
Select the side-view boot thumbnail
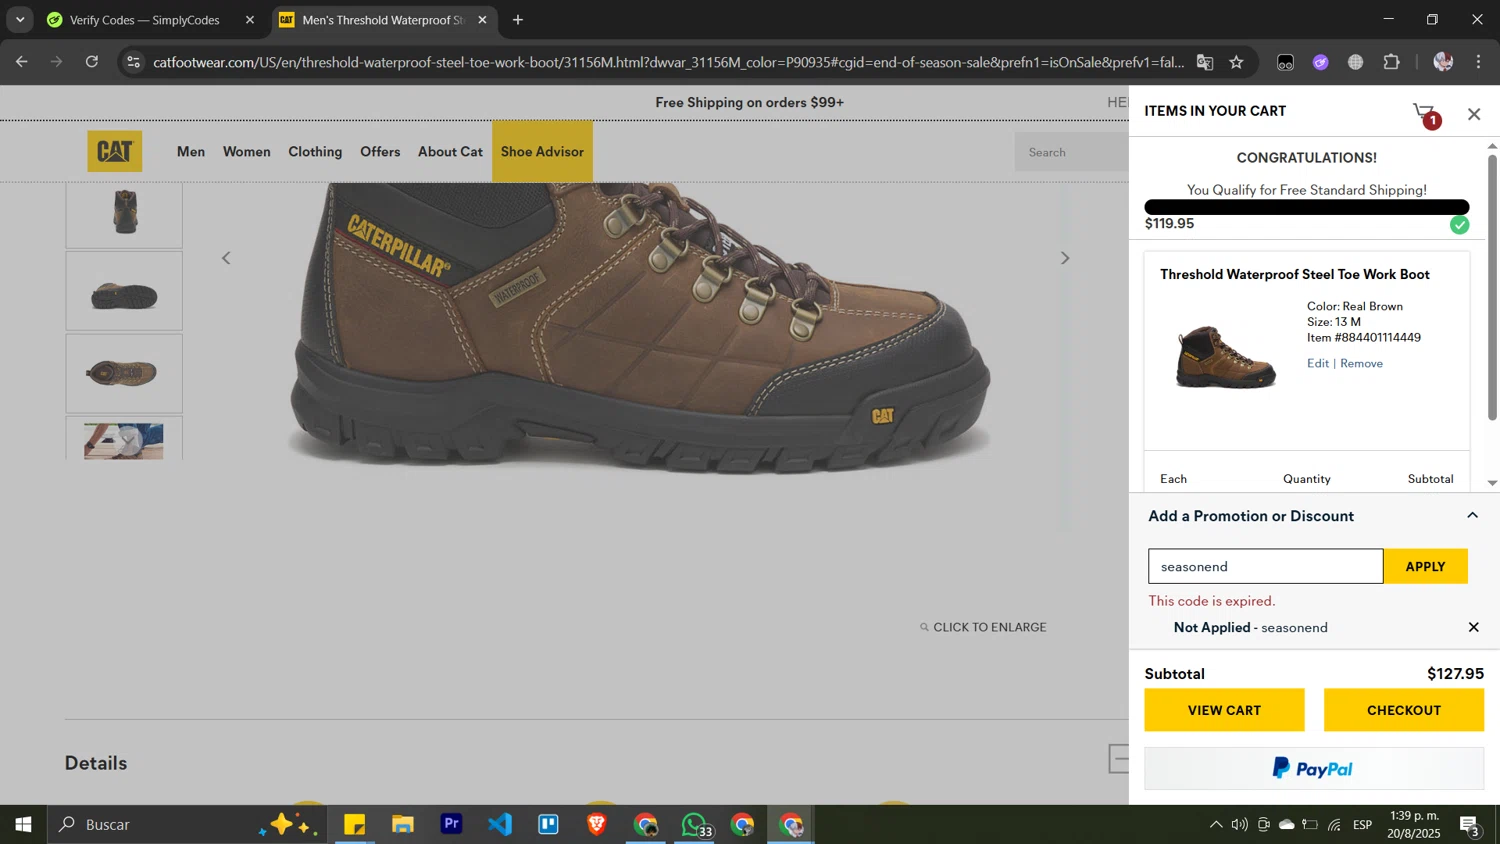pyautogui.click(x=124, y=291)
